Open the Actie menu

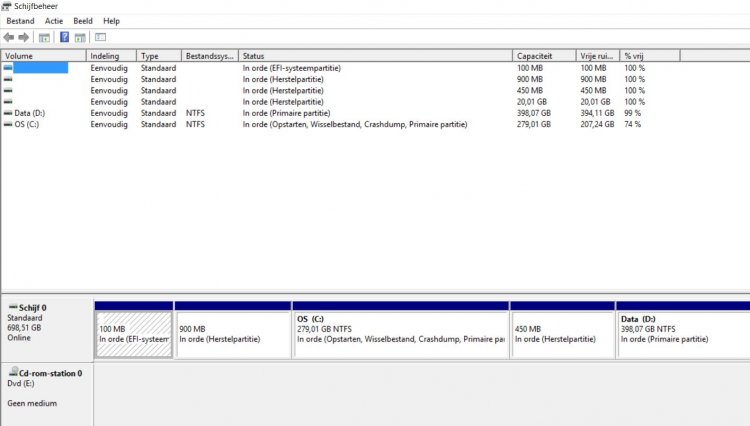pyautogui.click(x=54, y=20)
